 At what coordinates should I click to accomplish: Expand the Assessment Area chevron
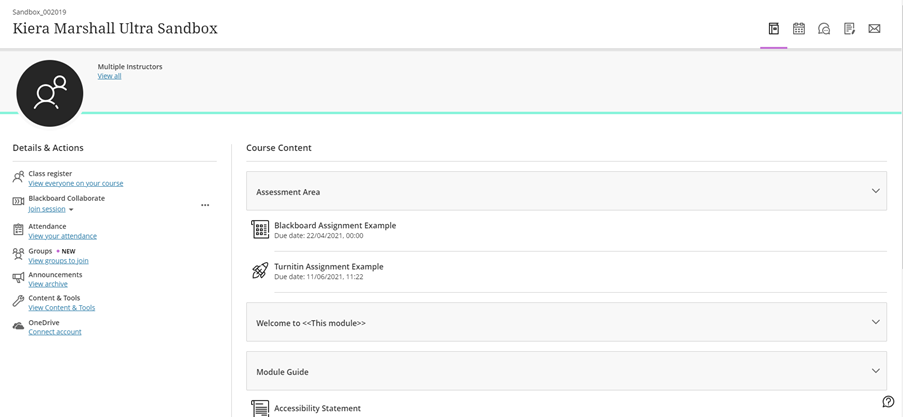[875, 191]
